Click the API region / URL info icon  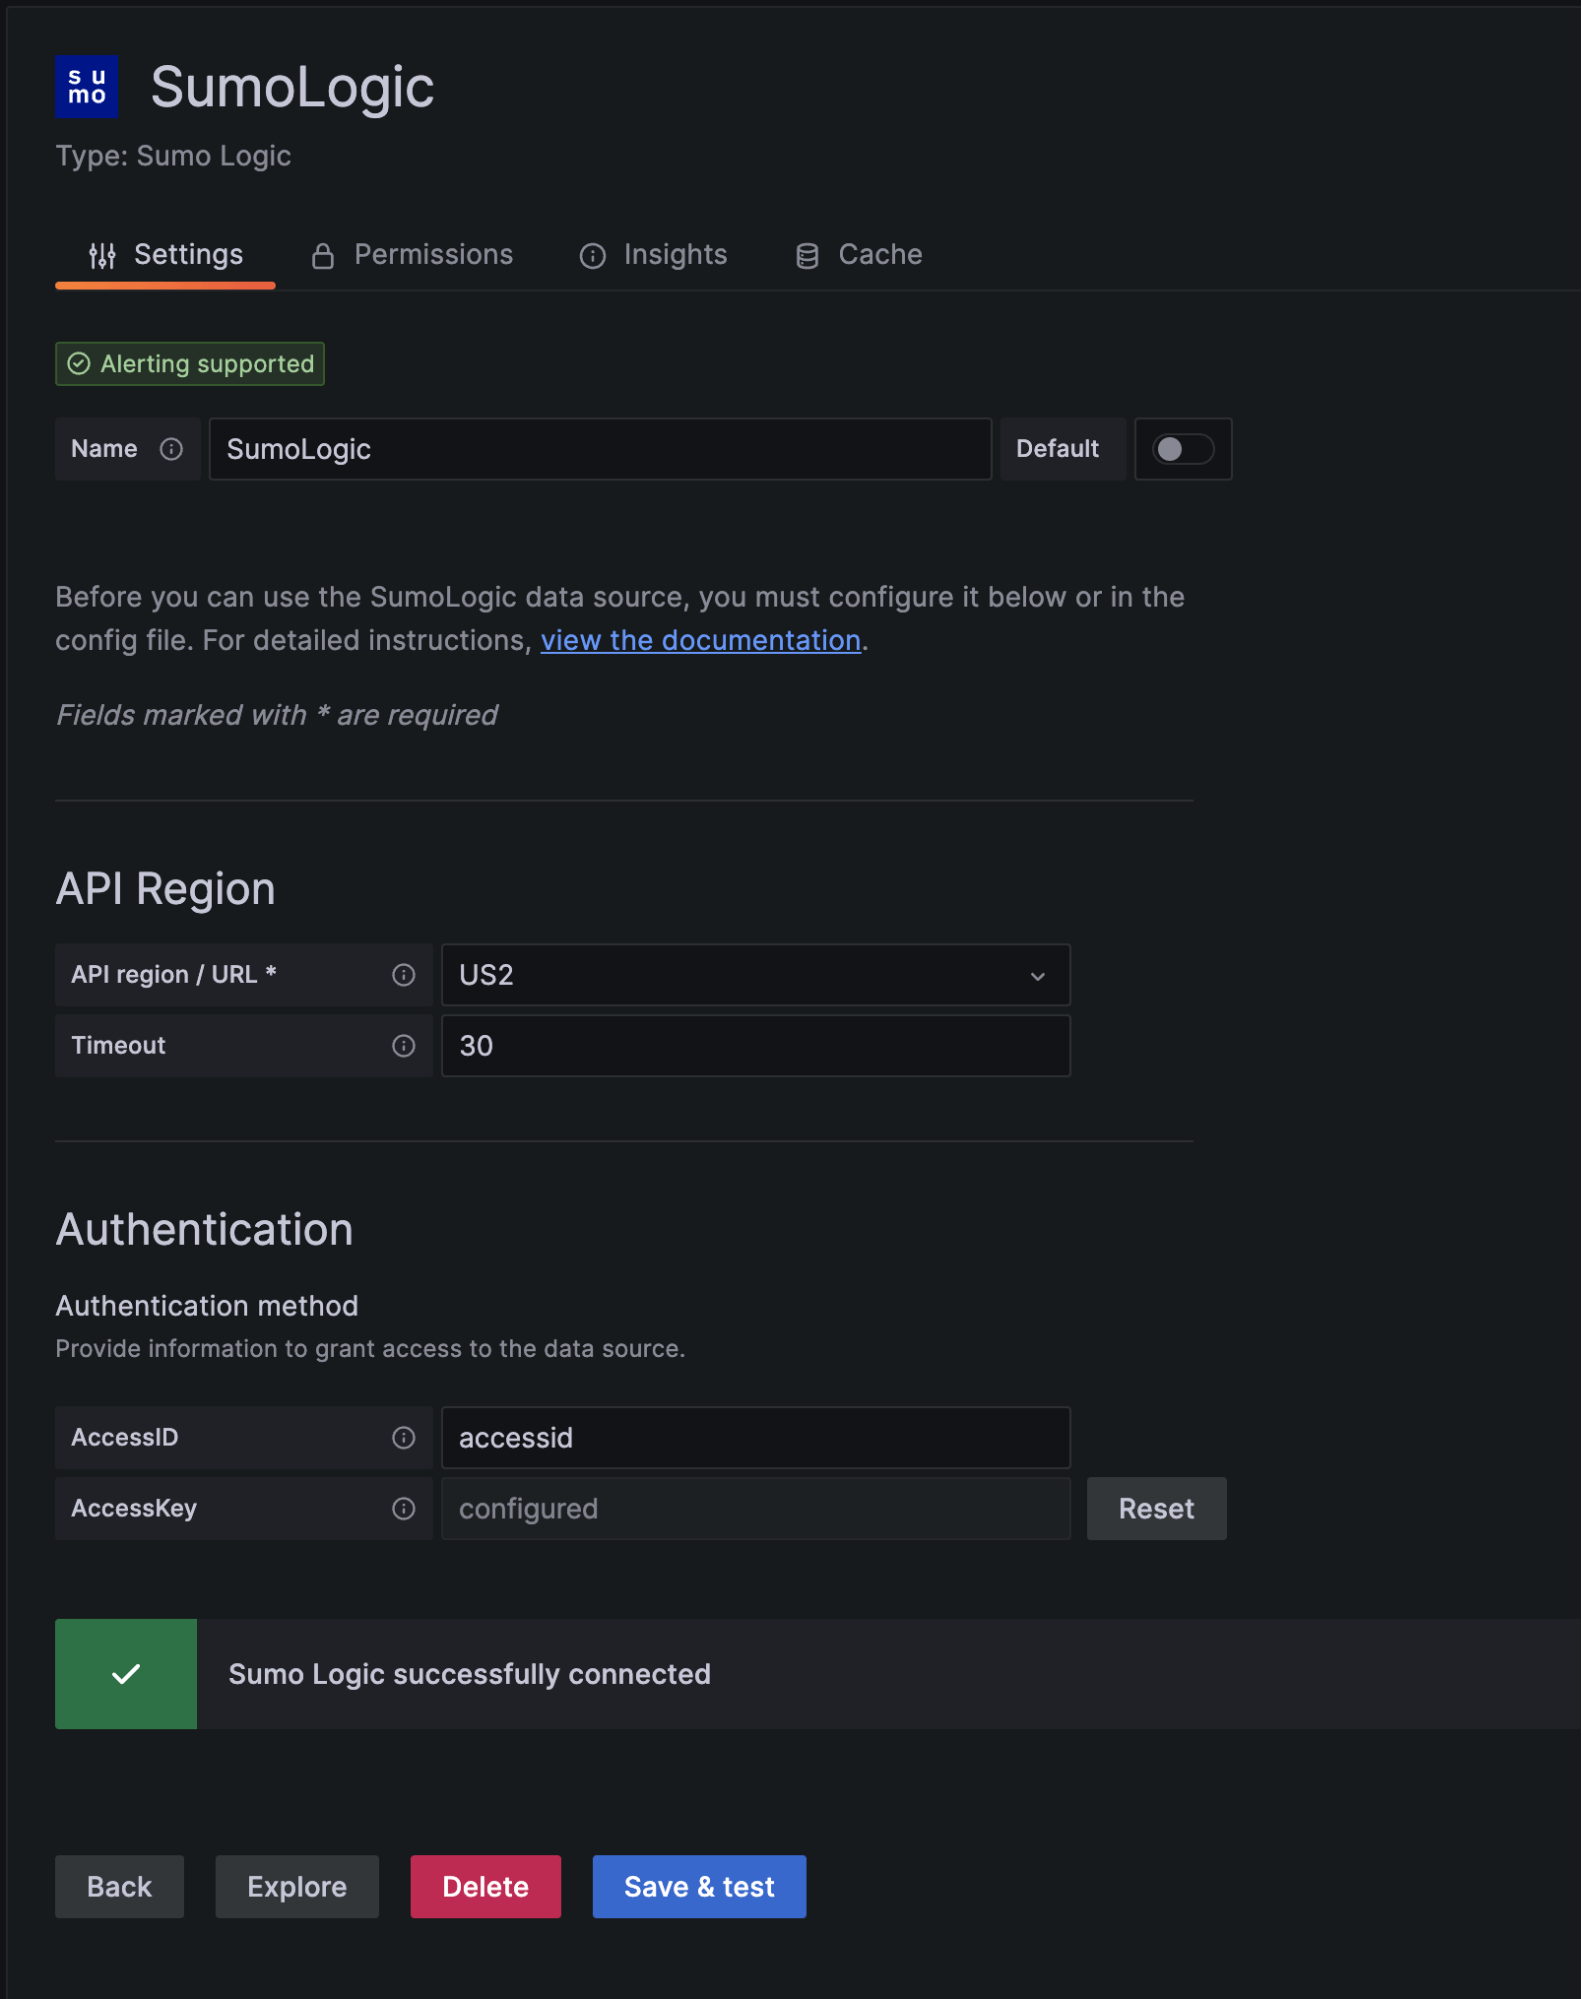click(403, 975)
